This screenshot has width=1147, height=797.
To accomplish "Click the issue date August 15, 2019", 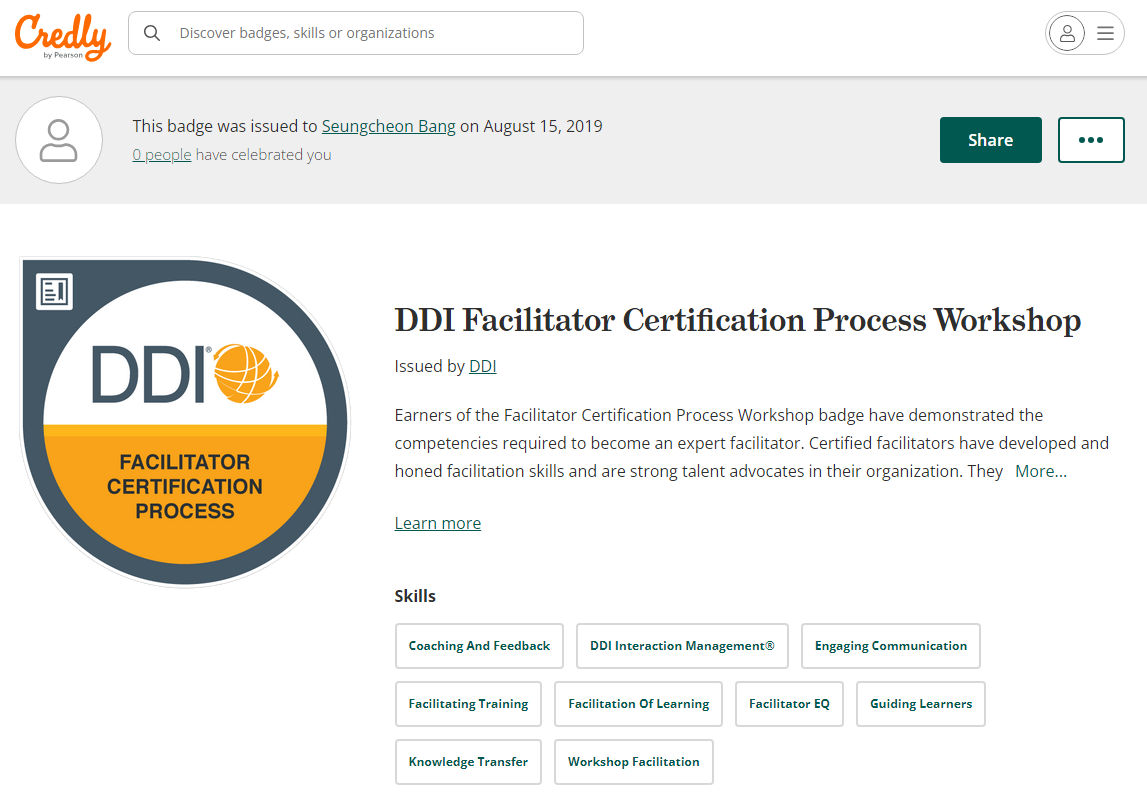I will 543,126.
